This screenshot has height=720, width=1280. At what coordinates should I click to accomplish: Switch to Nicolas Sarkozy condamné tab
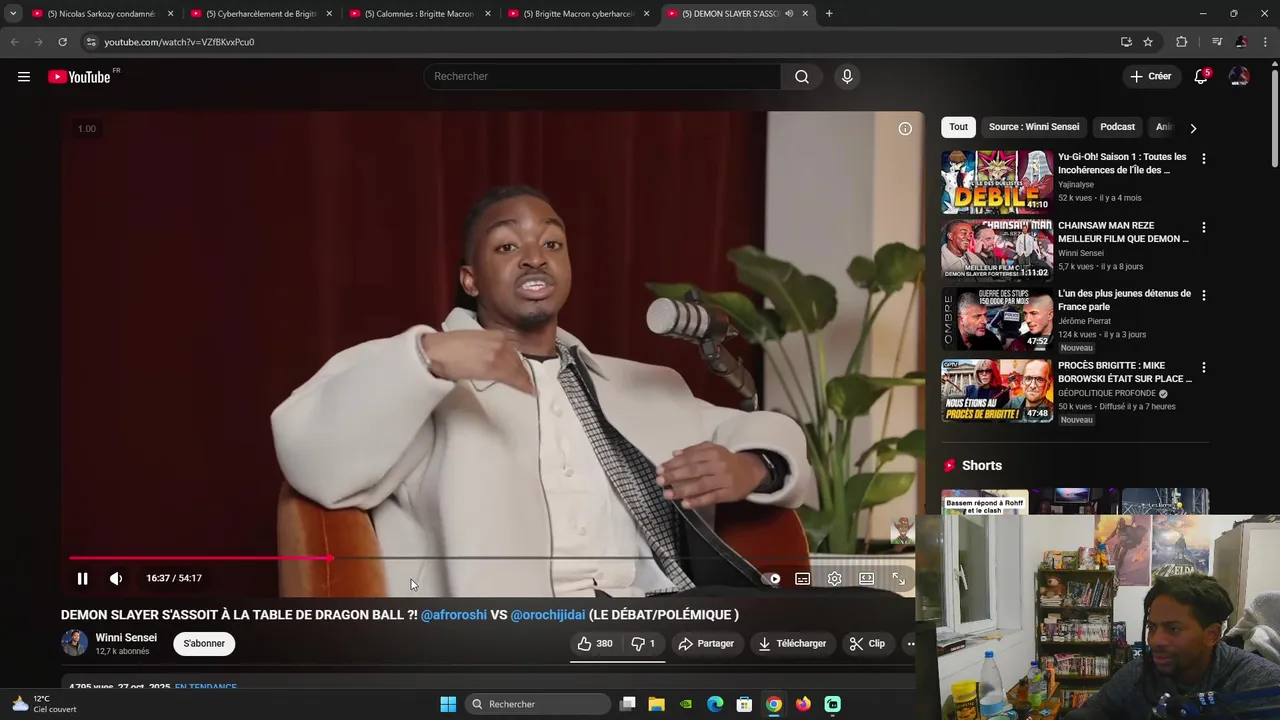(x=102, y=14)
